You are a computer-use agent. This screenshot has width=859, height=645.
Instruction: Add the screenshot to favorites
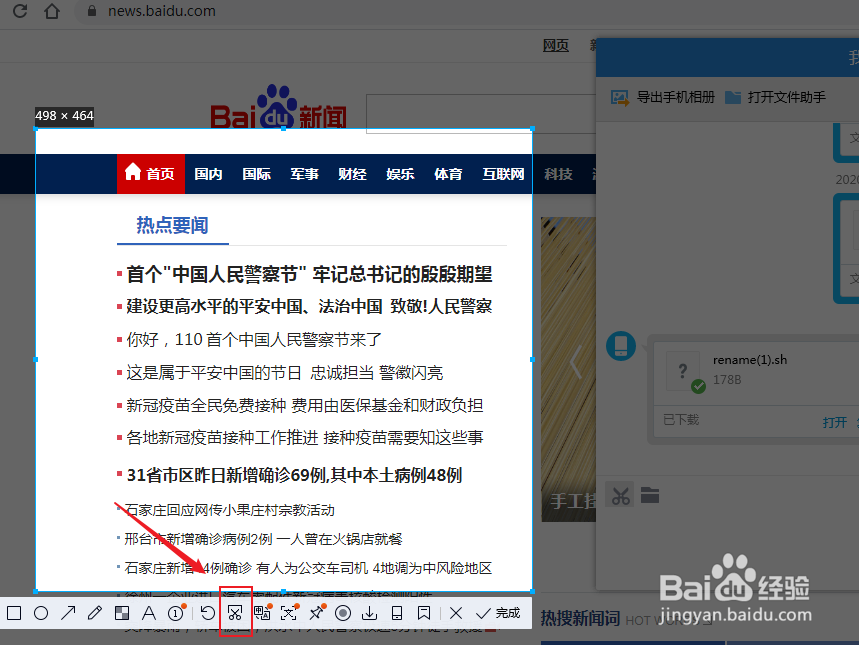tap(424, 613)
